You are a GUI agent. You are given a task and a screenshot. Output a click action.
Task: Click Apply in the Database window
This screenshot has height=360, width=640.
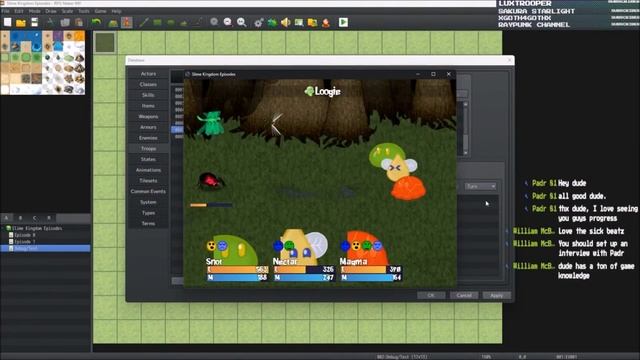pos(497,296)
